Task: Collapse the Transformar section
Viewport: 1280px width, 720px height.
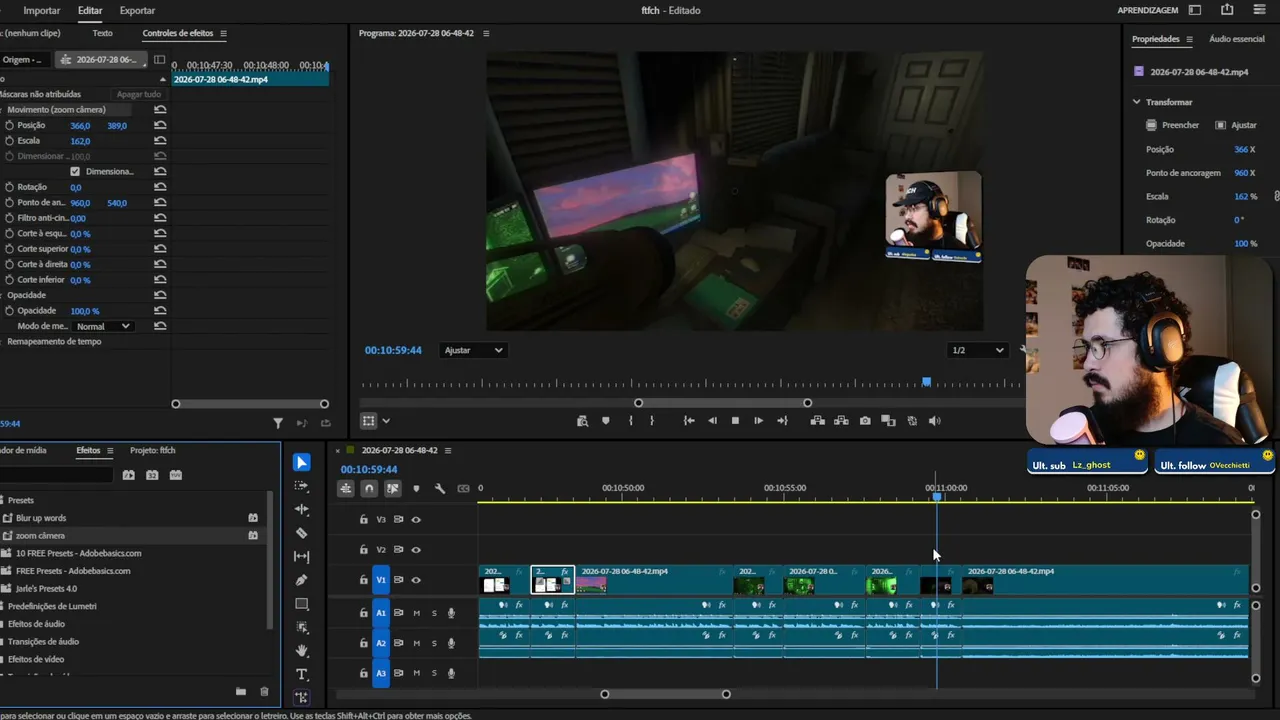Action: pos(1136,102)
